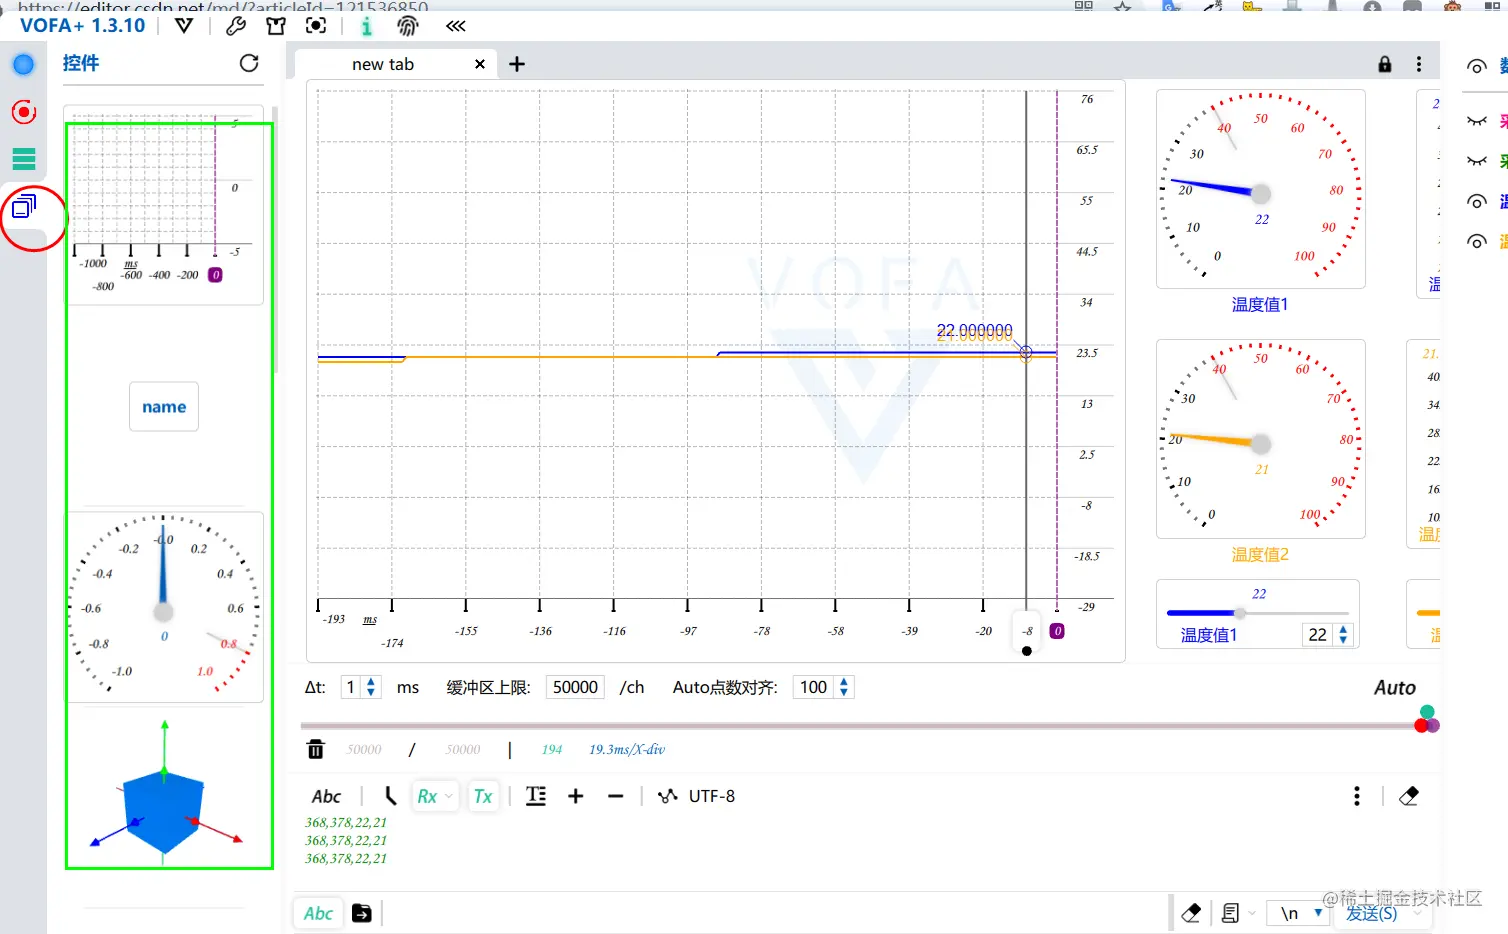This screenshot has width=1508, height=934.
Task: Click the 22.000000 cursor value label
Action: [x=974, y=332]
